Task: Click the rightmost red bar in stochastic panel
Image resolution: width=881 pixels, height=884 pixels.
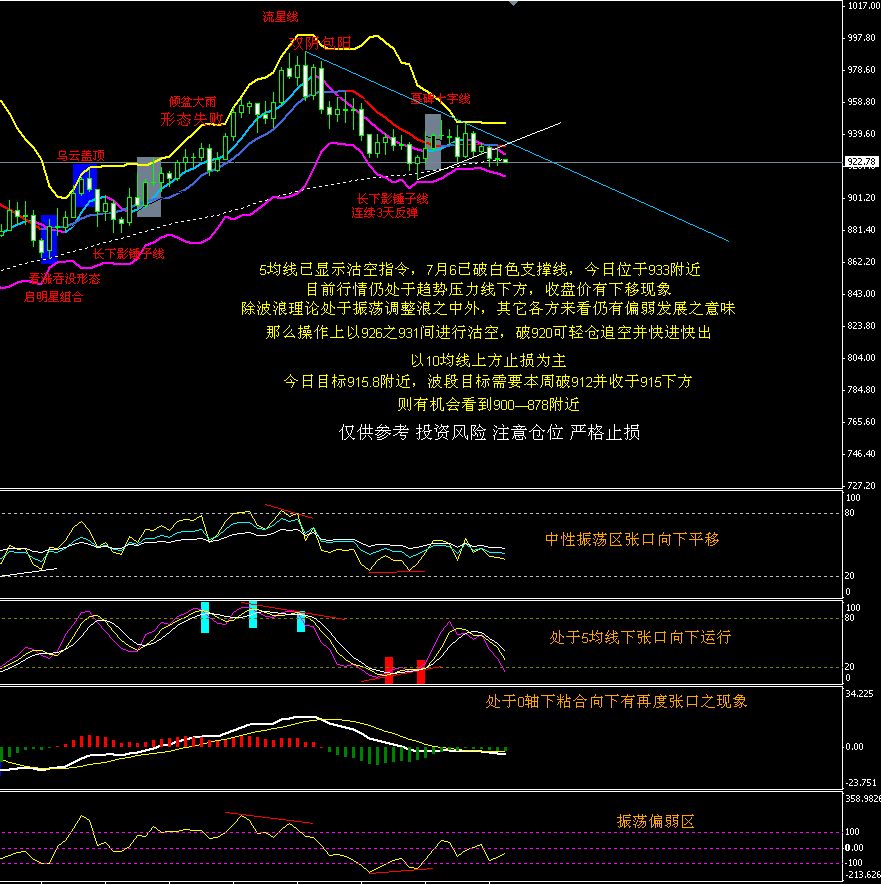Action: click(421, 671)
